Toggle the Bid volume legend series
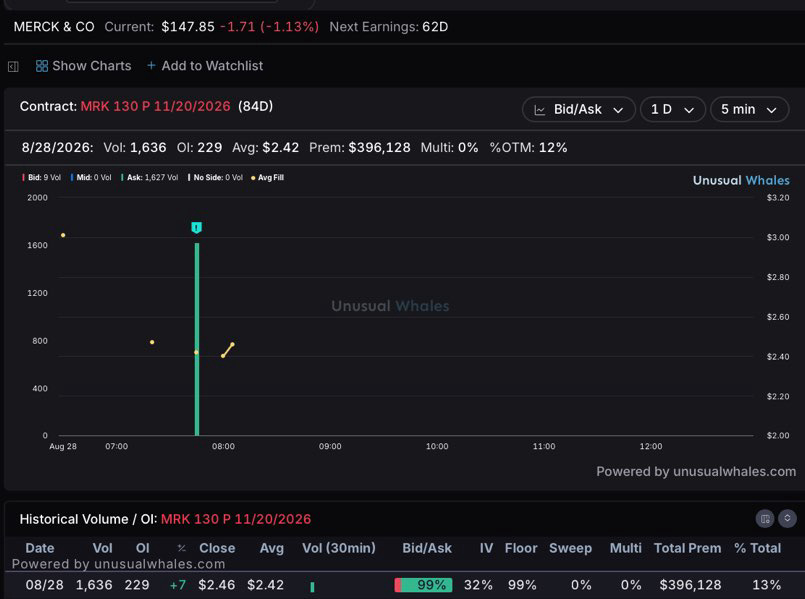The width and height of the screenshot is (805, 599). pos(42,178)
